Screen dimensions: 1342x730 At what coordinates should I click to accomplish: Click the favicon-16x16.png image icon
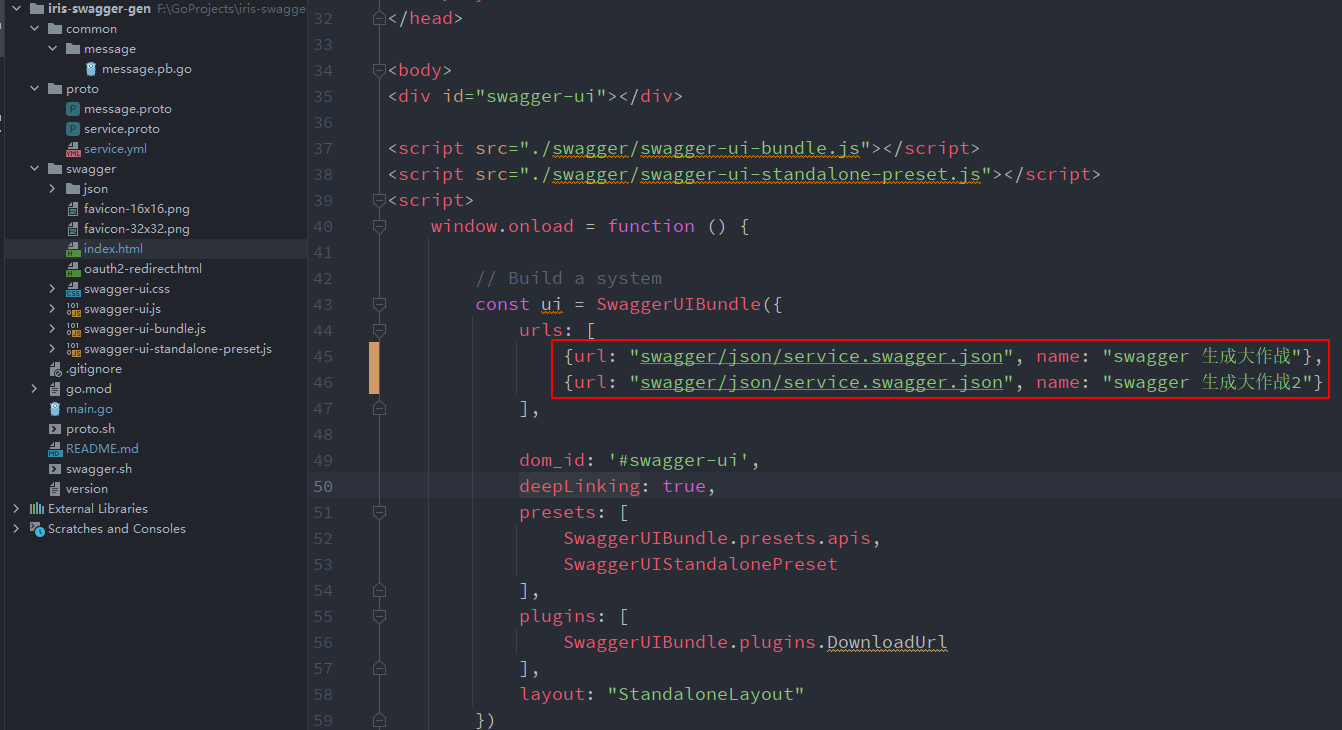(73, 209)
